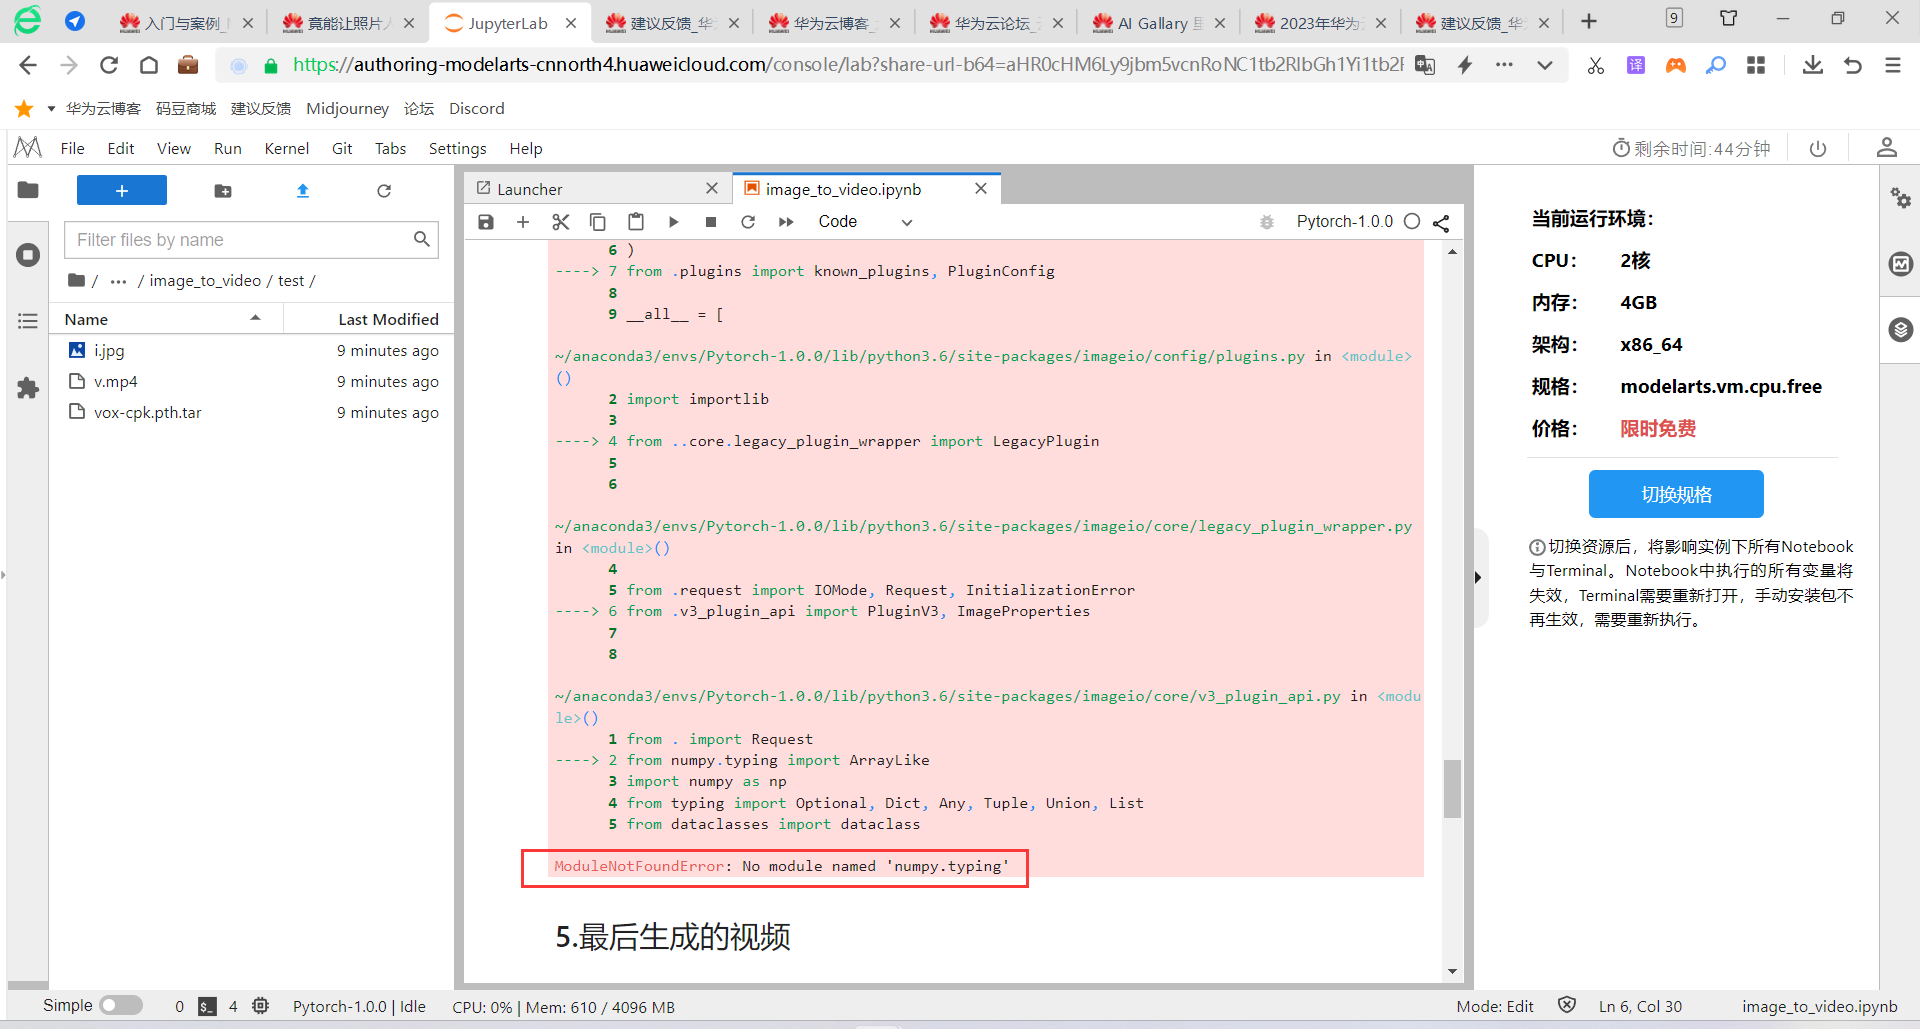Copy the selected cell
Image resolution: width=1920 pixels, height=1029 pixels.
pyautogui.click(x=598, y=222)
